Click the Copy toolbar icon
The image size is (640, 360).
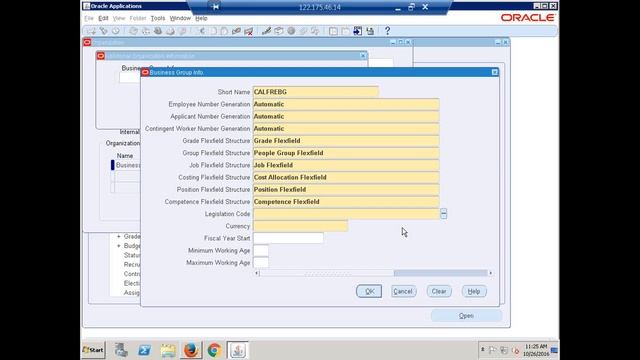[x=213, y=31]
